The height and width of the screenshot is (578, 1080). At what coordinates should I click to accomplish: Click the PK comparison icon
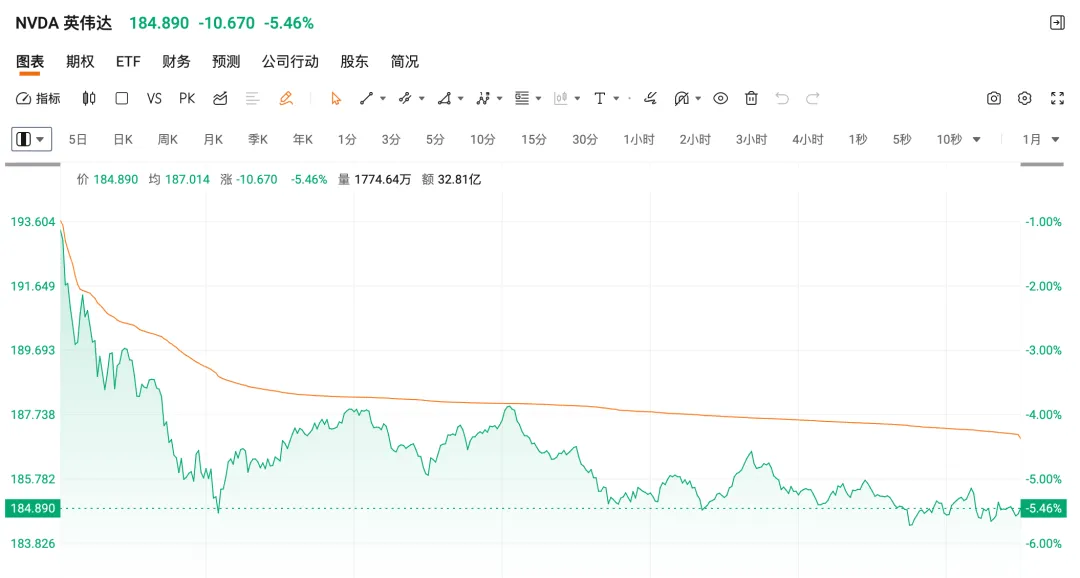(187, 98)
